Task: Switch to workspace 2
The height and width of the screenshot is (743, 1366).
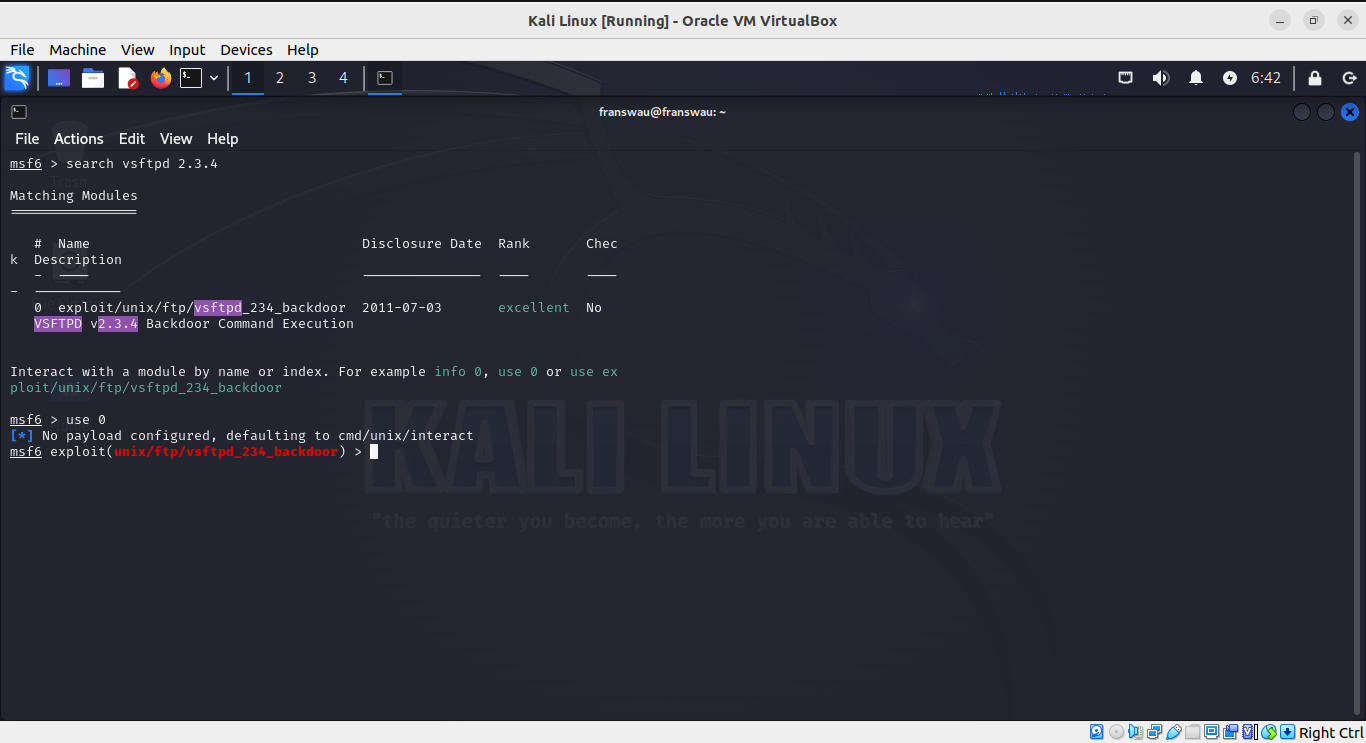Action: [x=280, y=78]
